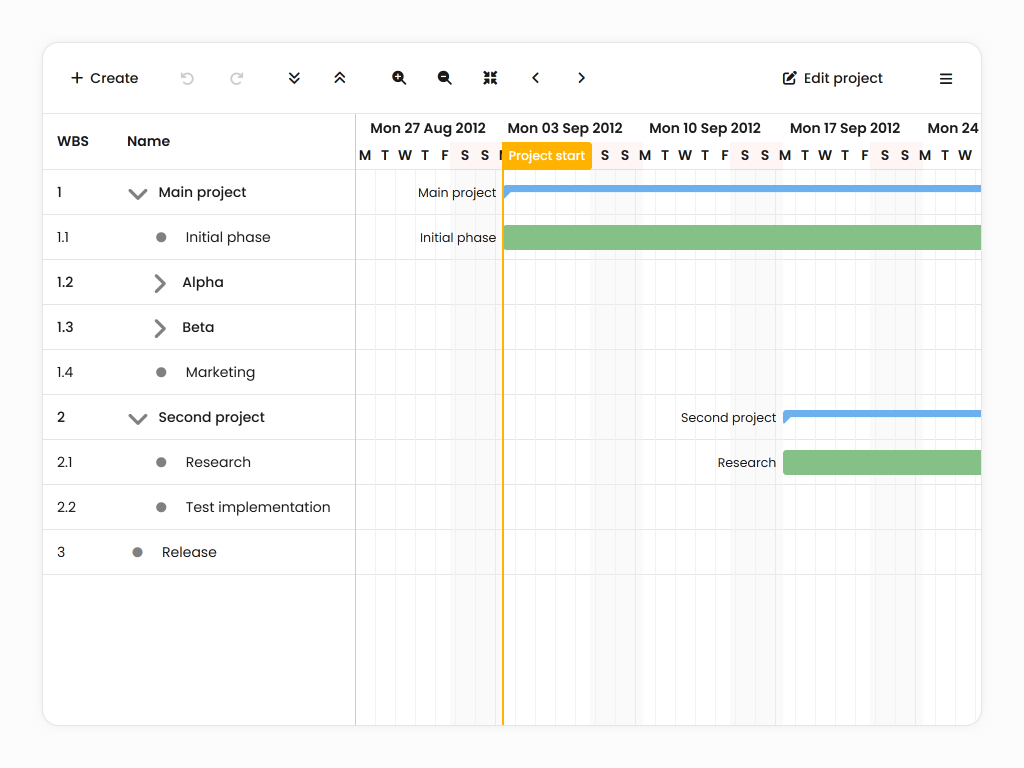1024x768 pixels.
Task: Expand the Beta task group
Action: pyautogui.click(x=160, y=328)
